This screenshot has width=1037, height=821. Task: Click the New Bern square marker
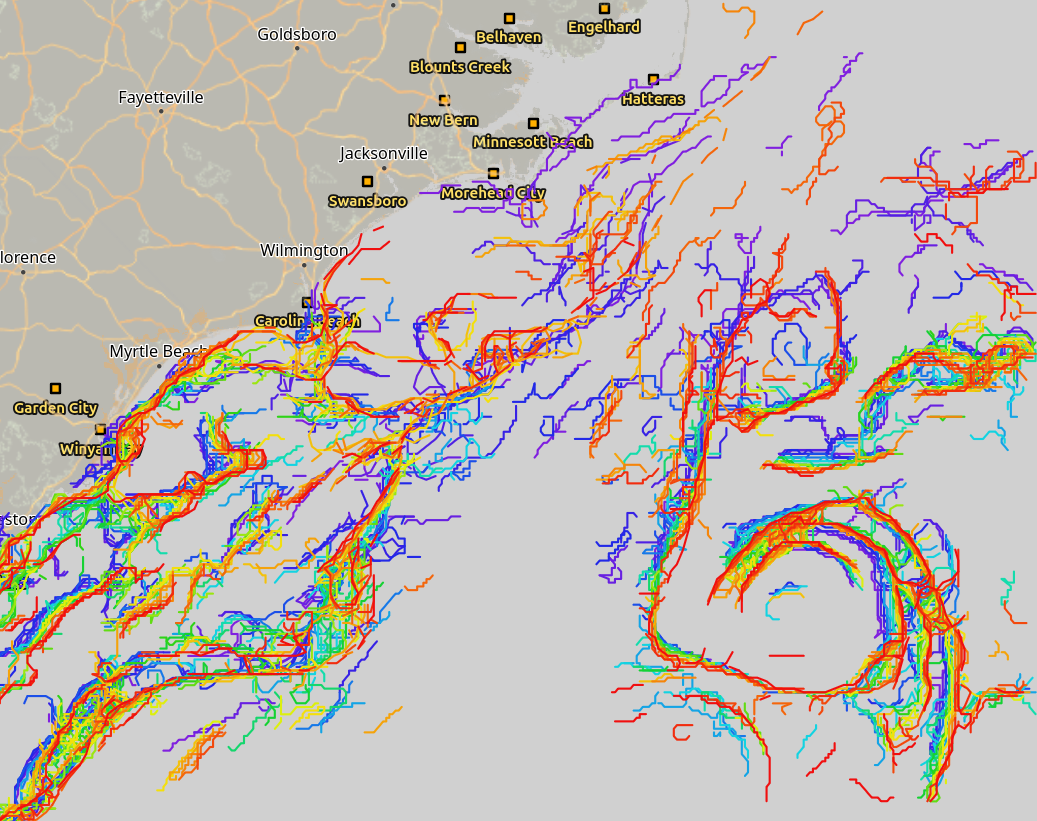pyautogui.click(x=444, y=101)
